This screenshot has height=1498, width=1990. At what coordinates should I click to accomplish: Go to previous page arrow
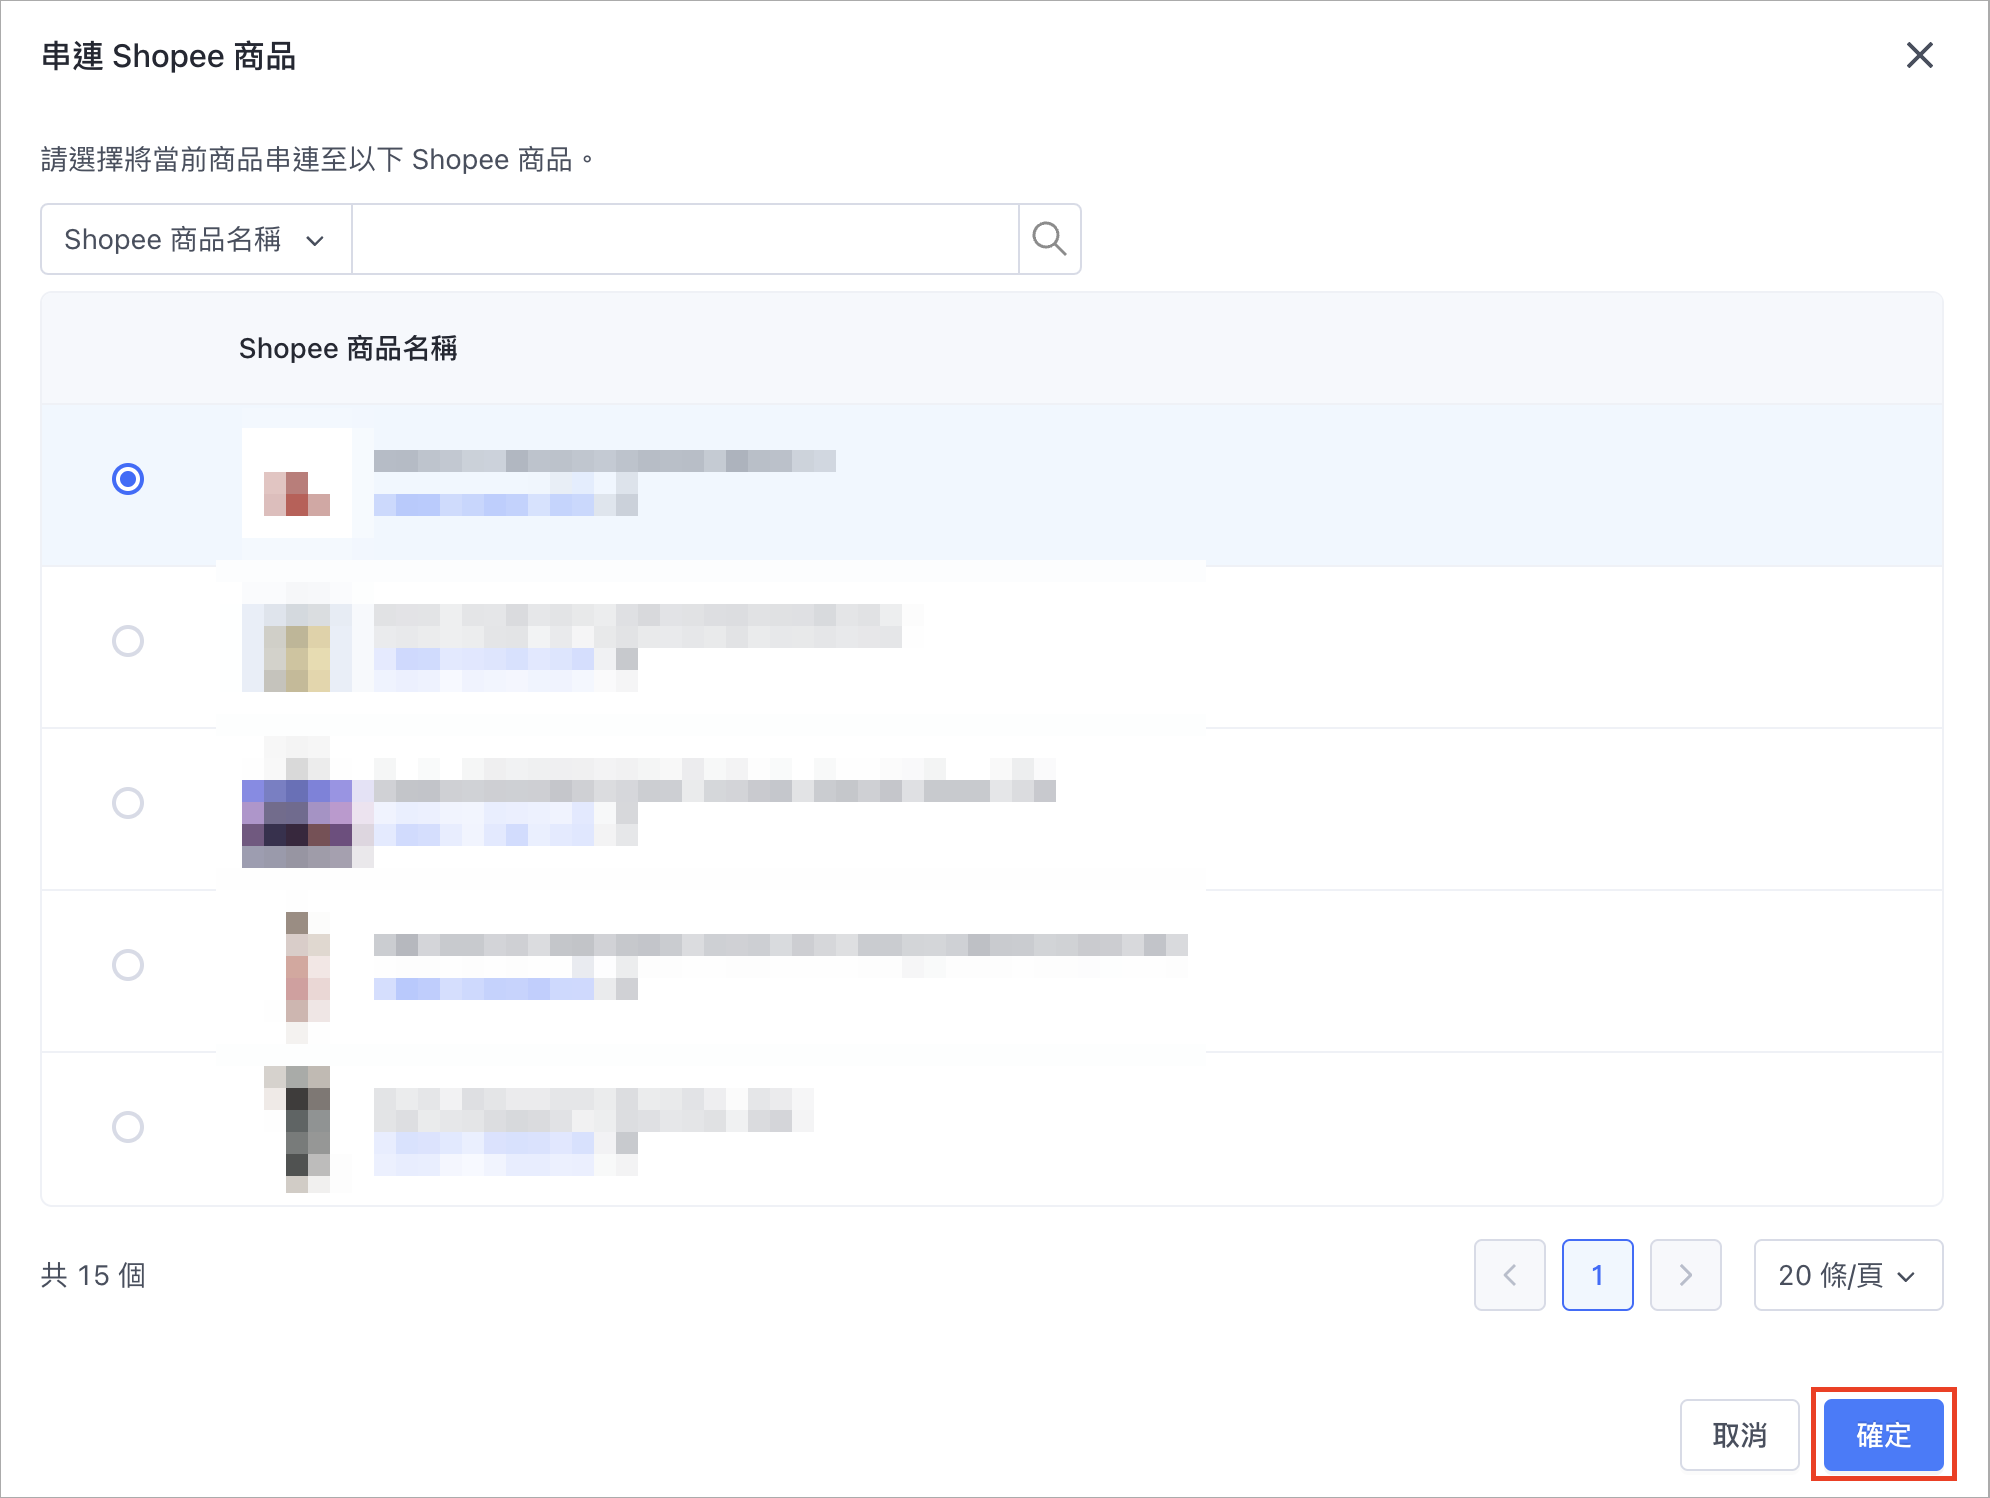1510,1275
